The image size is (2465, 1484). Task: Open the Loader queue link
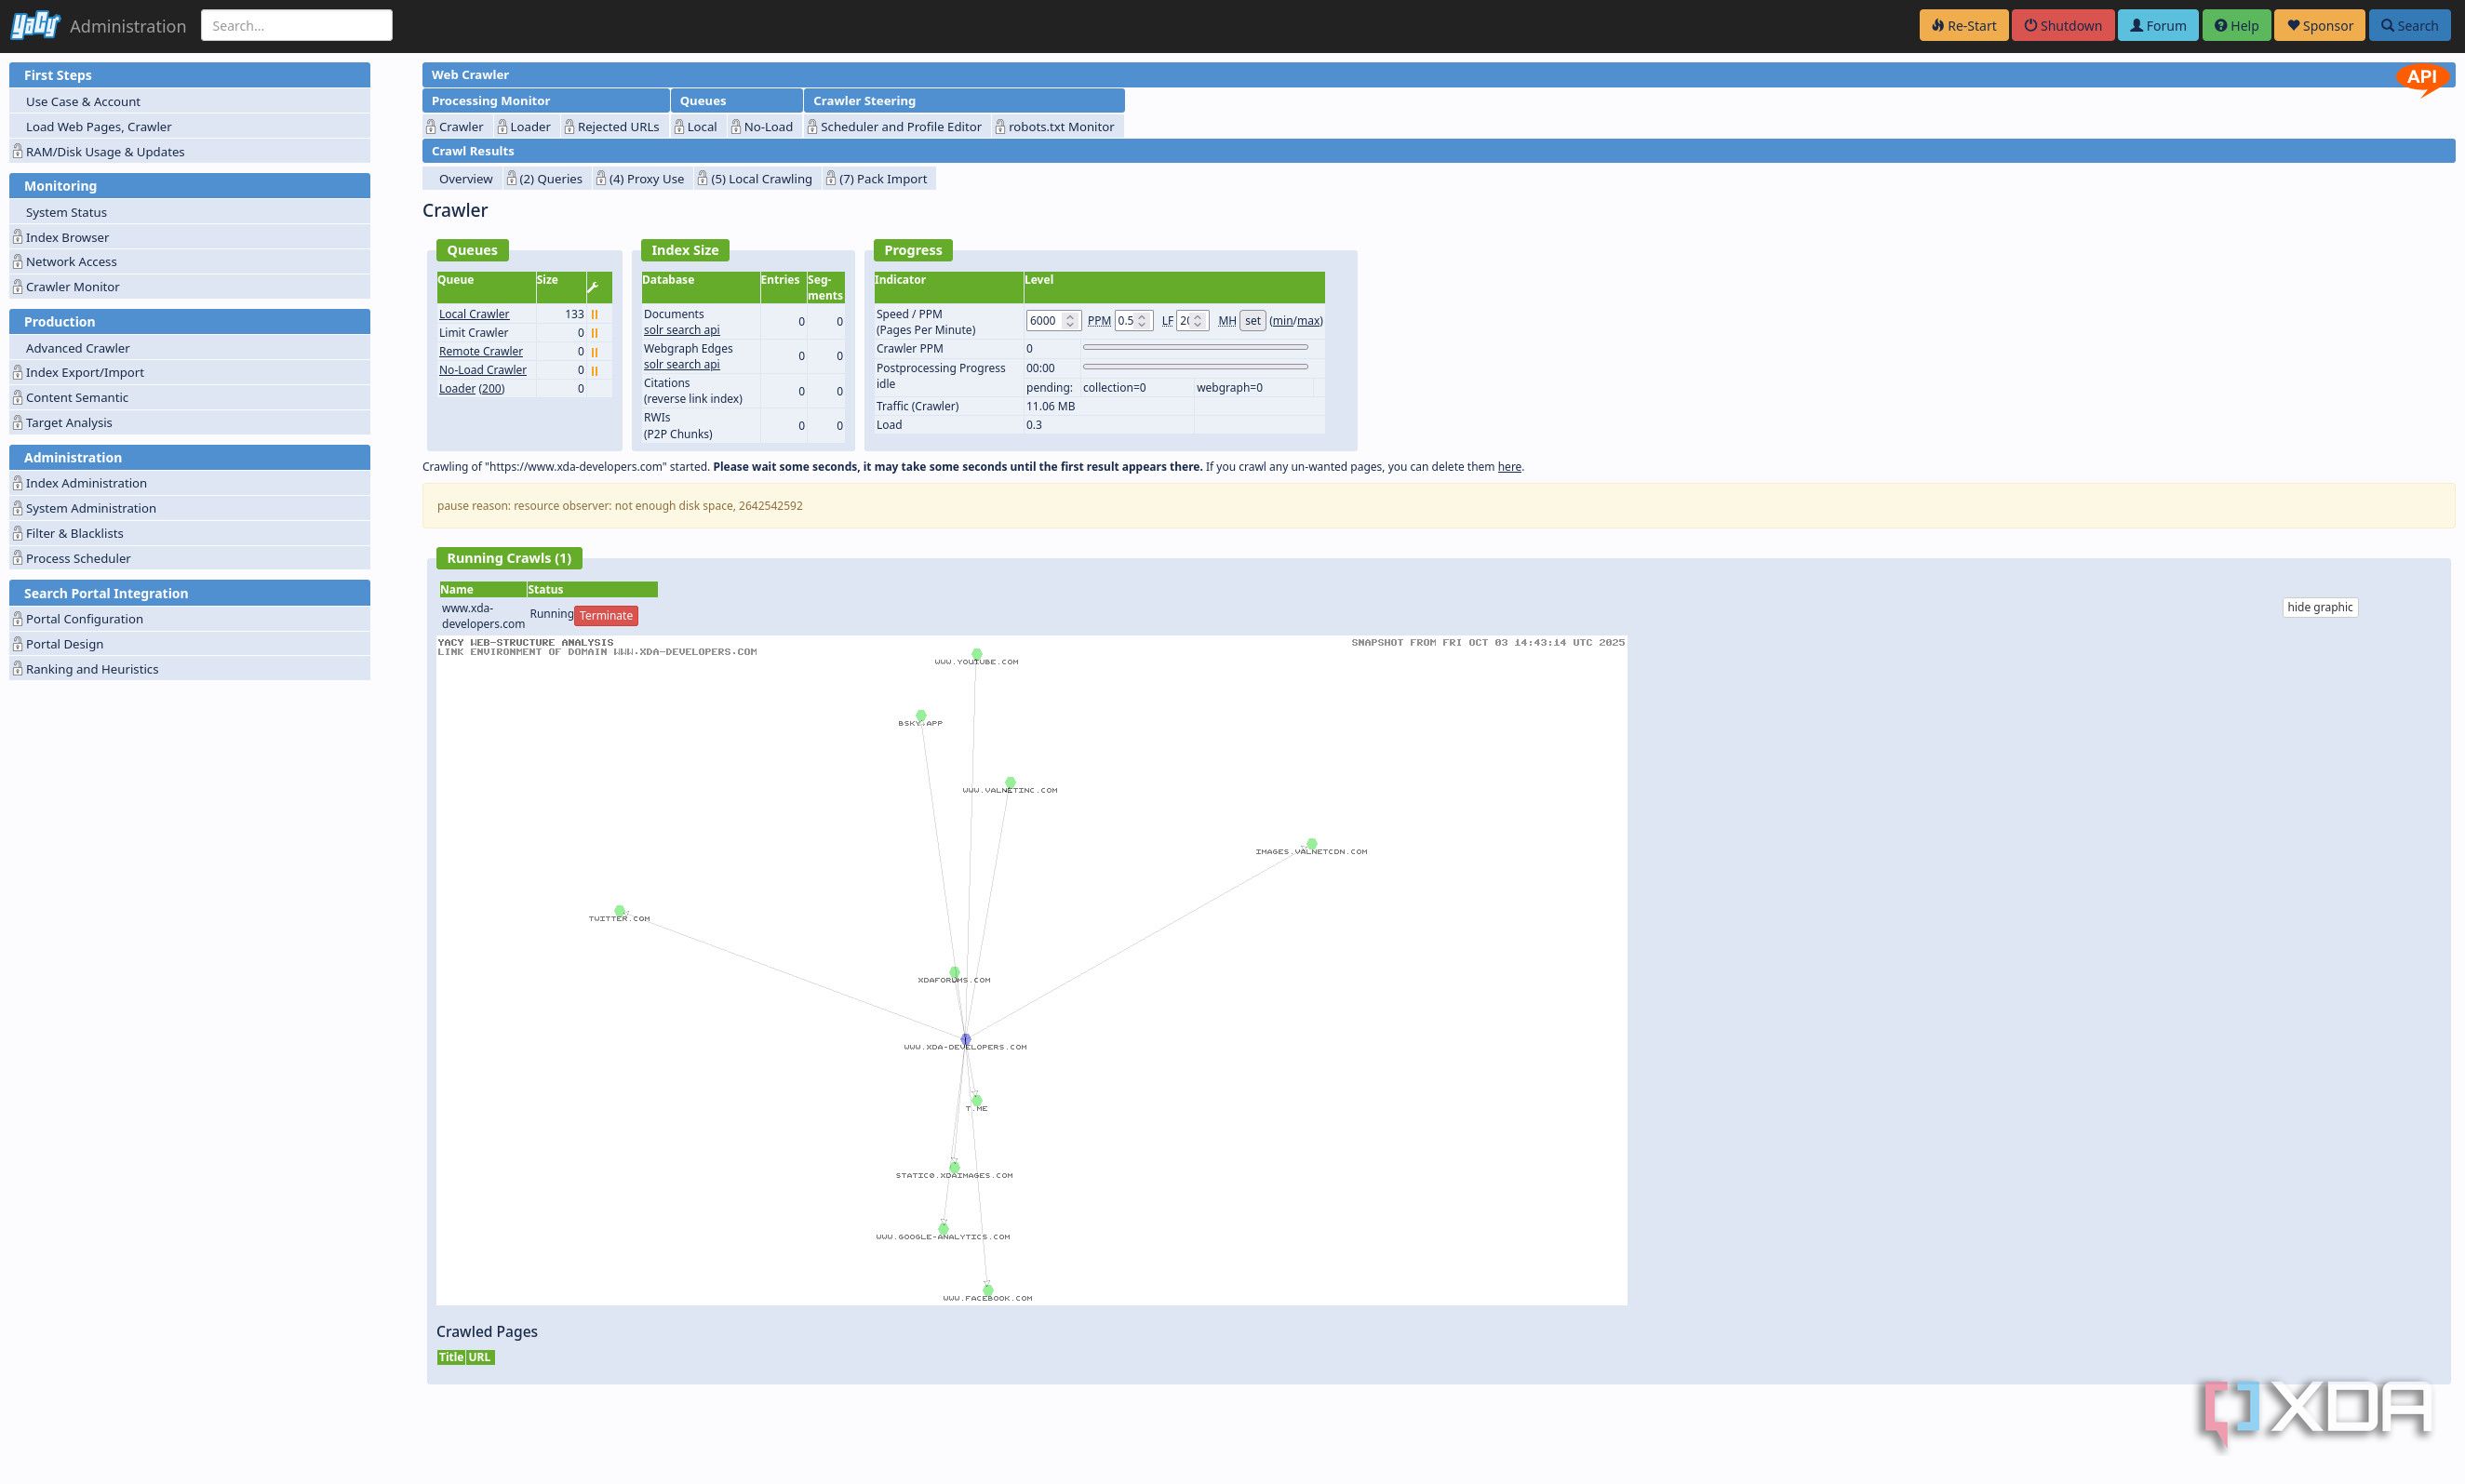(x=457, y=389)
